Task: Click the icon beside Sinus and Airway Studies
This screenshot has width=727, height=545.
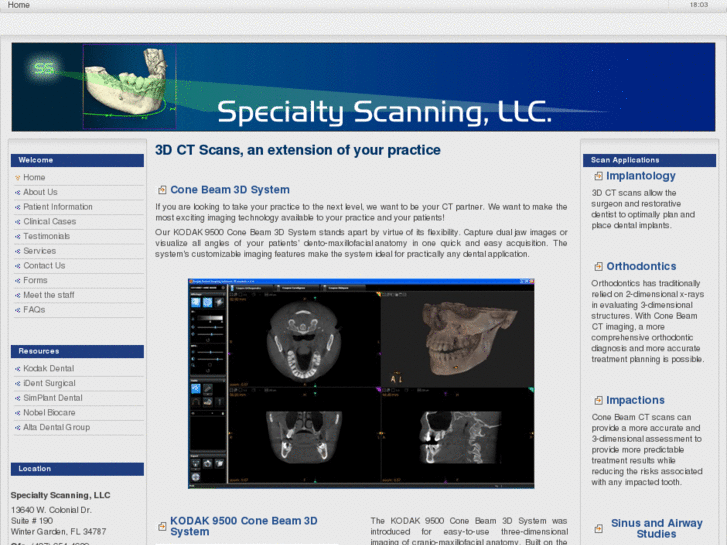Action: click(598, 529)
